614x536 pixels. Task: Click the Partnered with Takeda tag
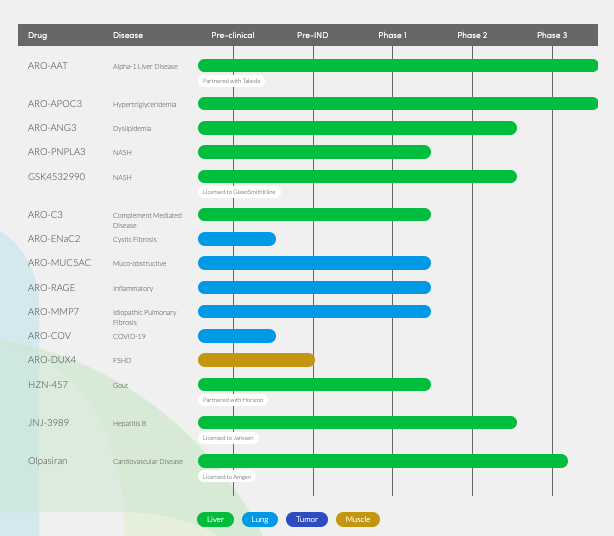tap(231, 81)
